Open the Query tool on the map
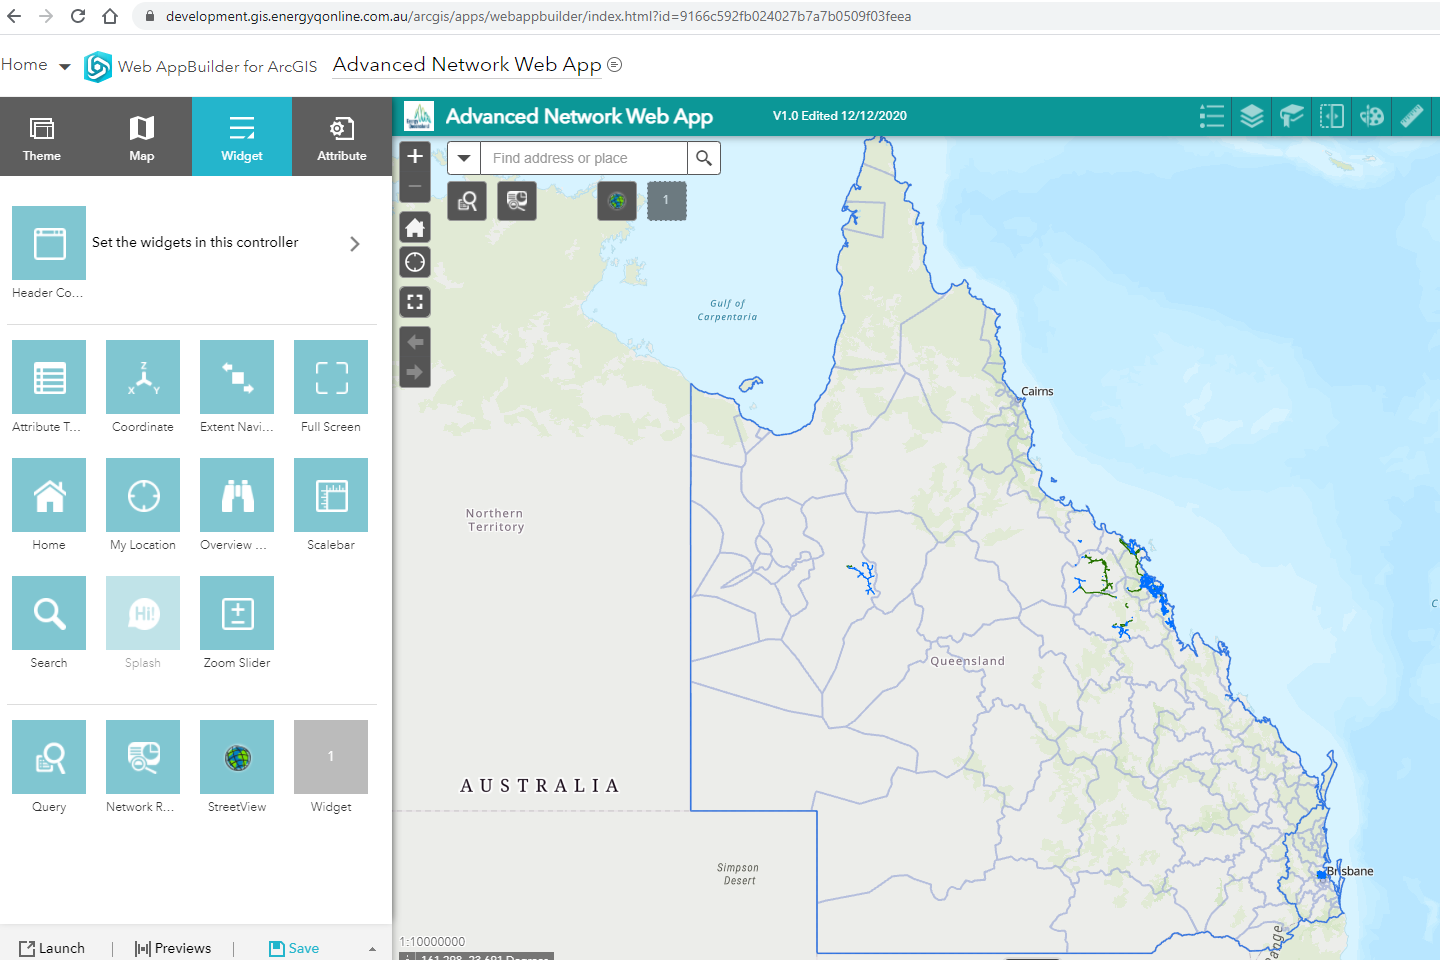This screenshot has height=960, width=1440. tap(466, 200)
